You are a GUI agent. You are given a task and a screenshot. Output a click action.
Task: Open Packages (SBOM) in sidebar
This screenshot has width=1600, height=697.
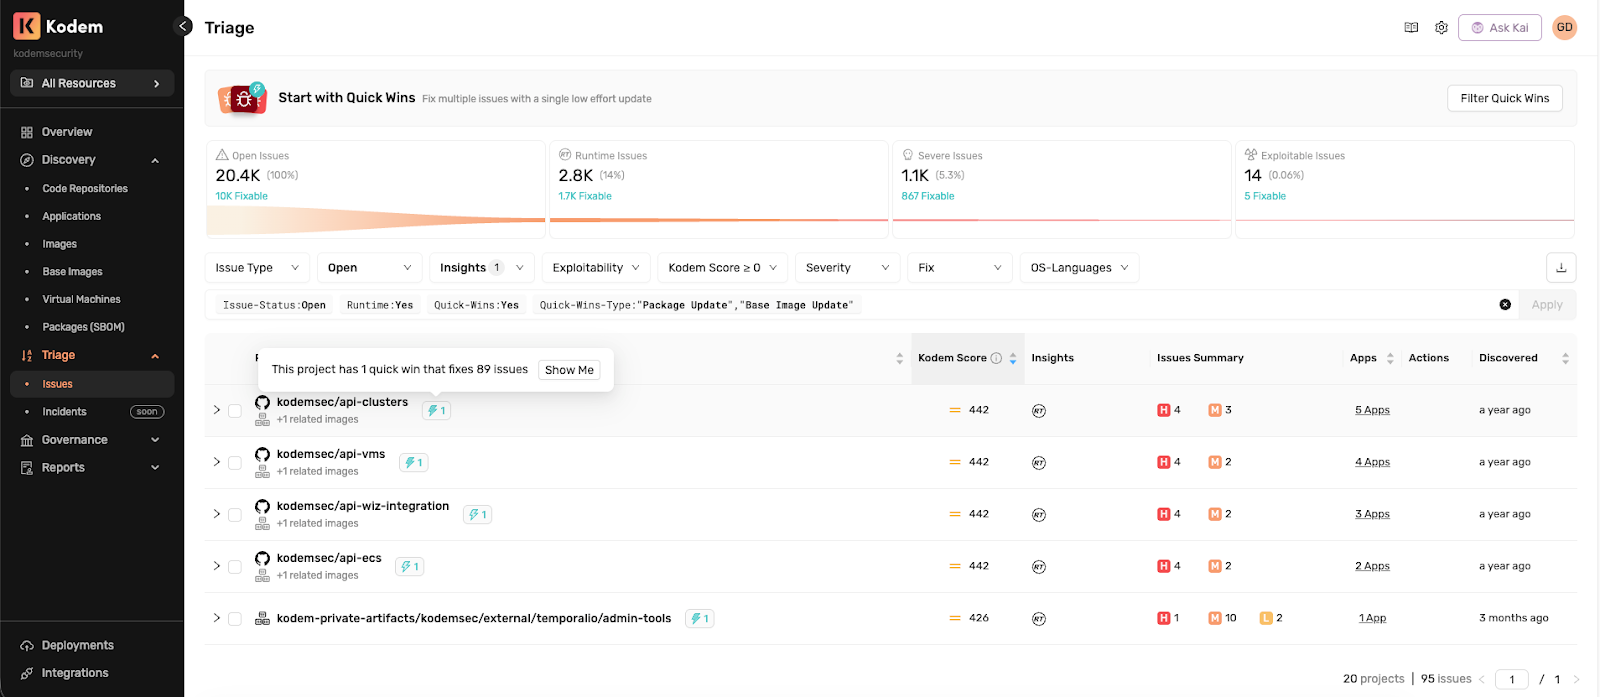(x=83, y=327)
